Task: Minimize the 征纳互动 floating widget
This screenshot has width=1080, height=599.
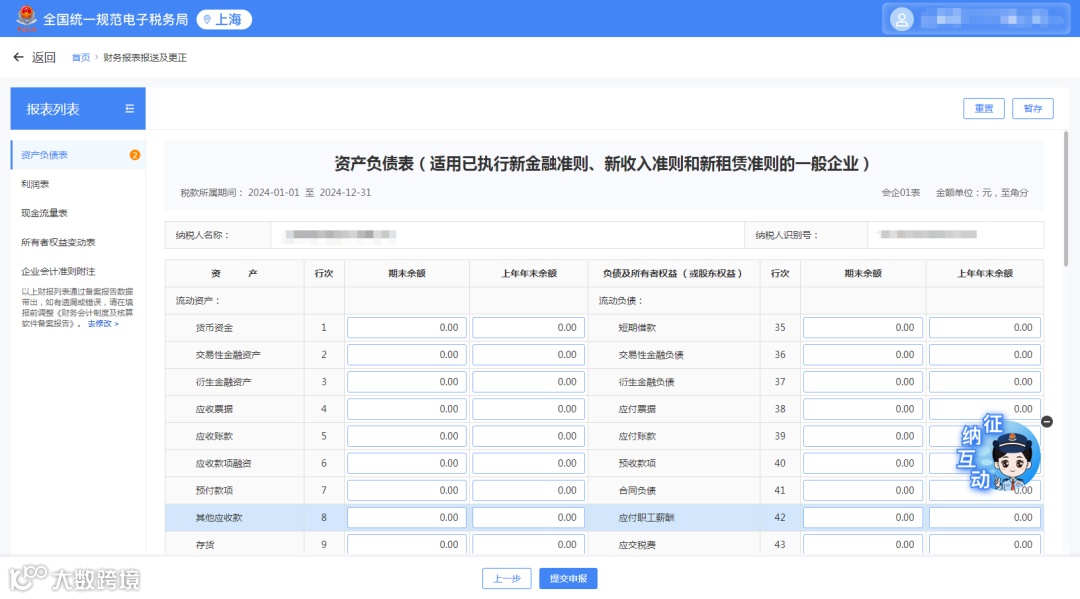Action: pos(1046,421)
